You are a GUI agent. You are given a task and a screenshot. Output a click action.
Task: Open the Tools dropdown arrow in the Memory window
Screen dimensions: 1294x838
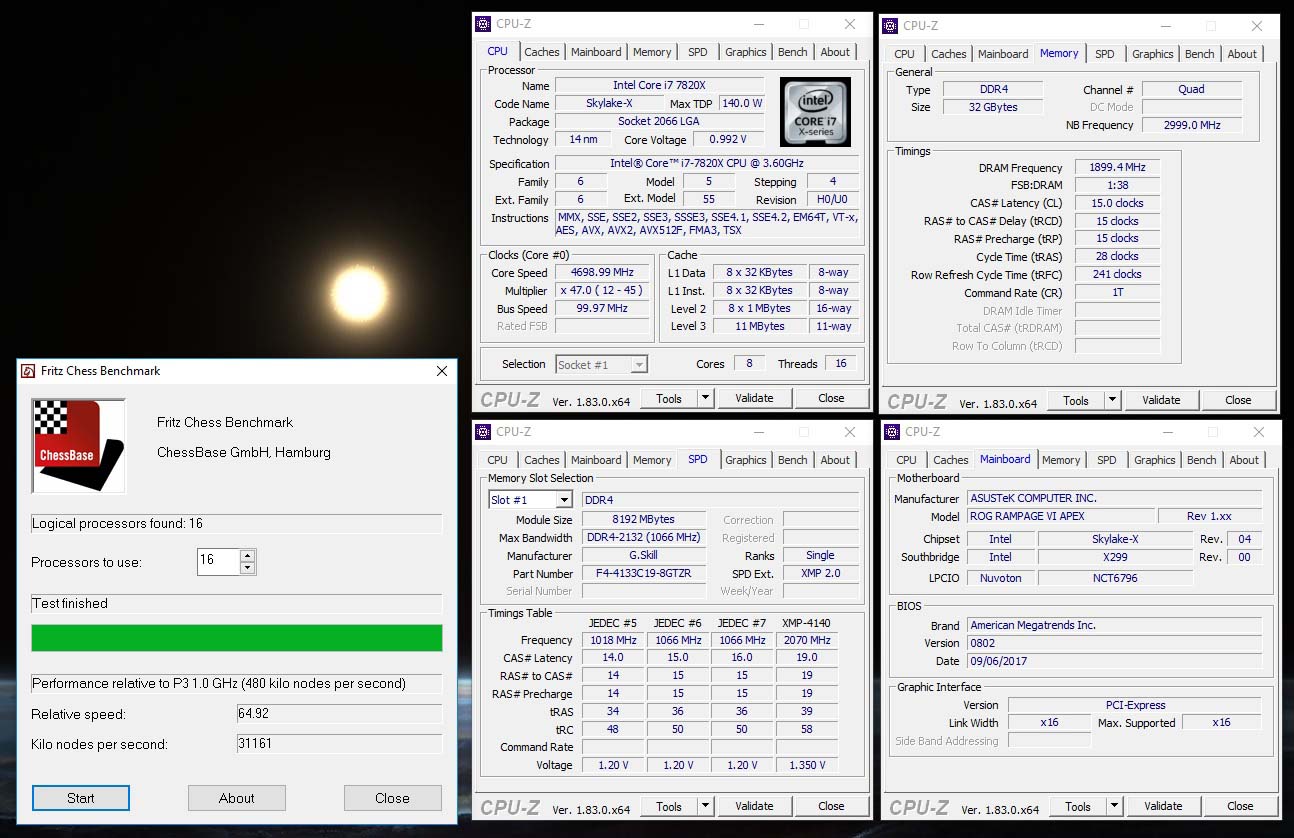click(1112, 400)
